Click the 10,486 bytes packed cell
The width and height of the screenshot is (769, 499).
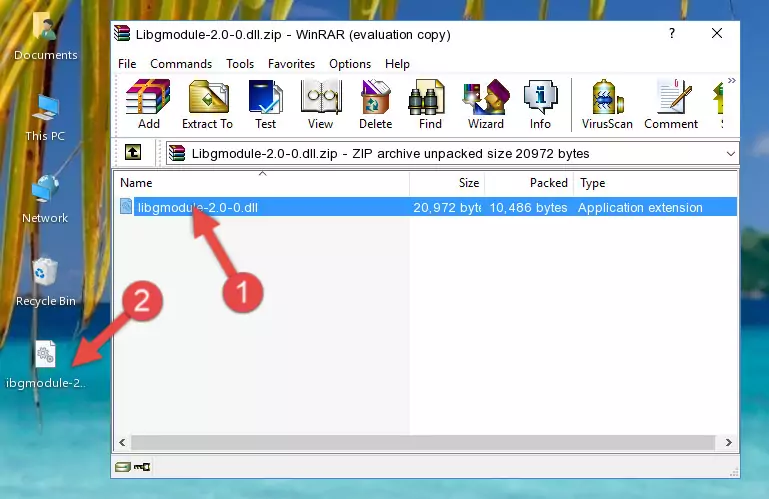click(528, 208)
